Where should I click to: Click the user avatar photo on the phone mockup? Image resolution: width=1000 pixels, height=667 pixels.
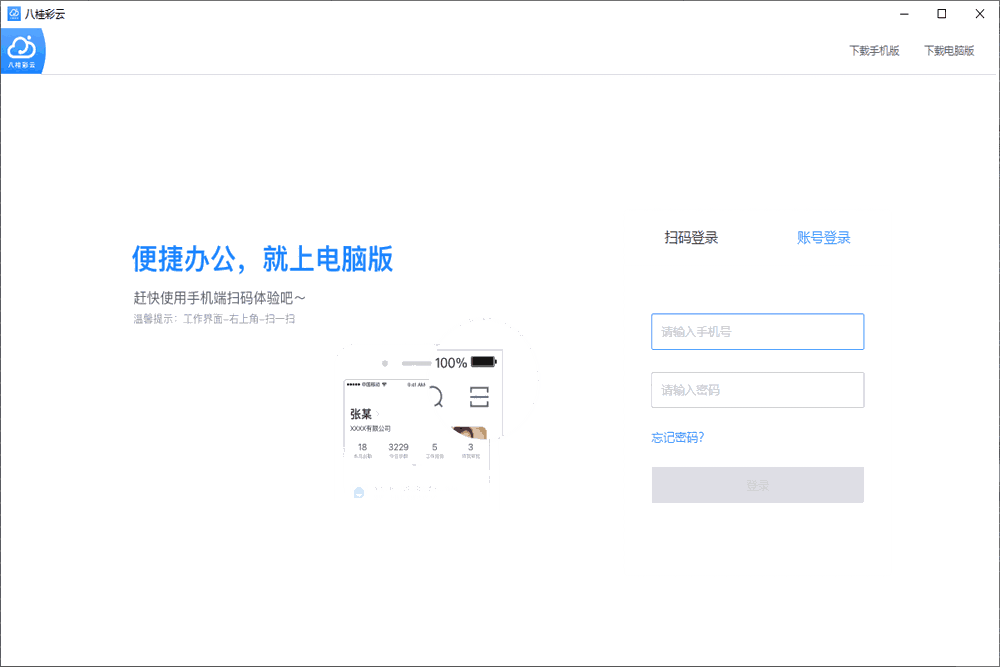(x=469, y=433)
